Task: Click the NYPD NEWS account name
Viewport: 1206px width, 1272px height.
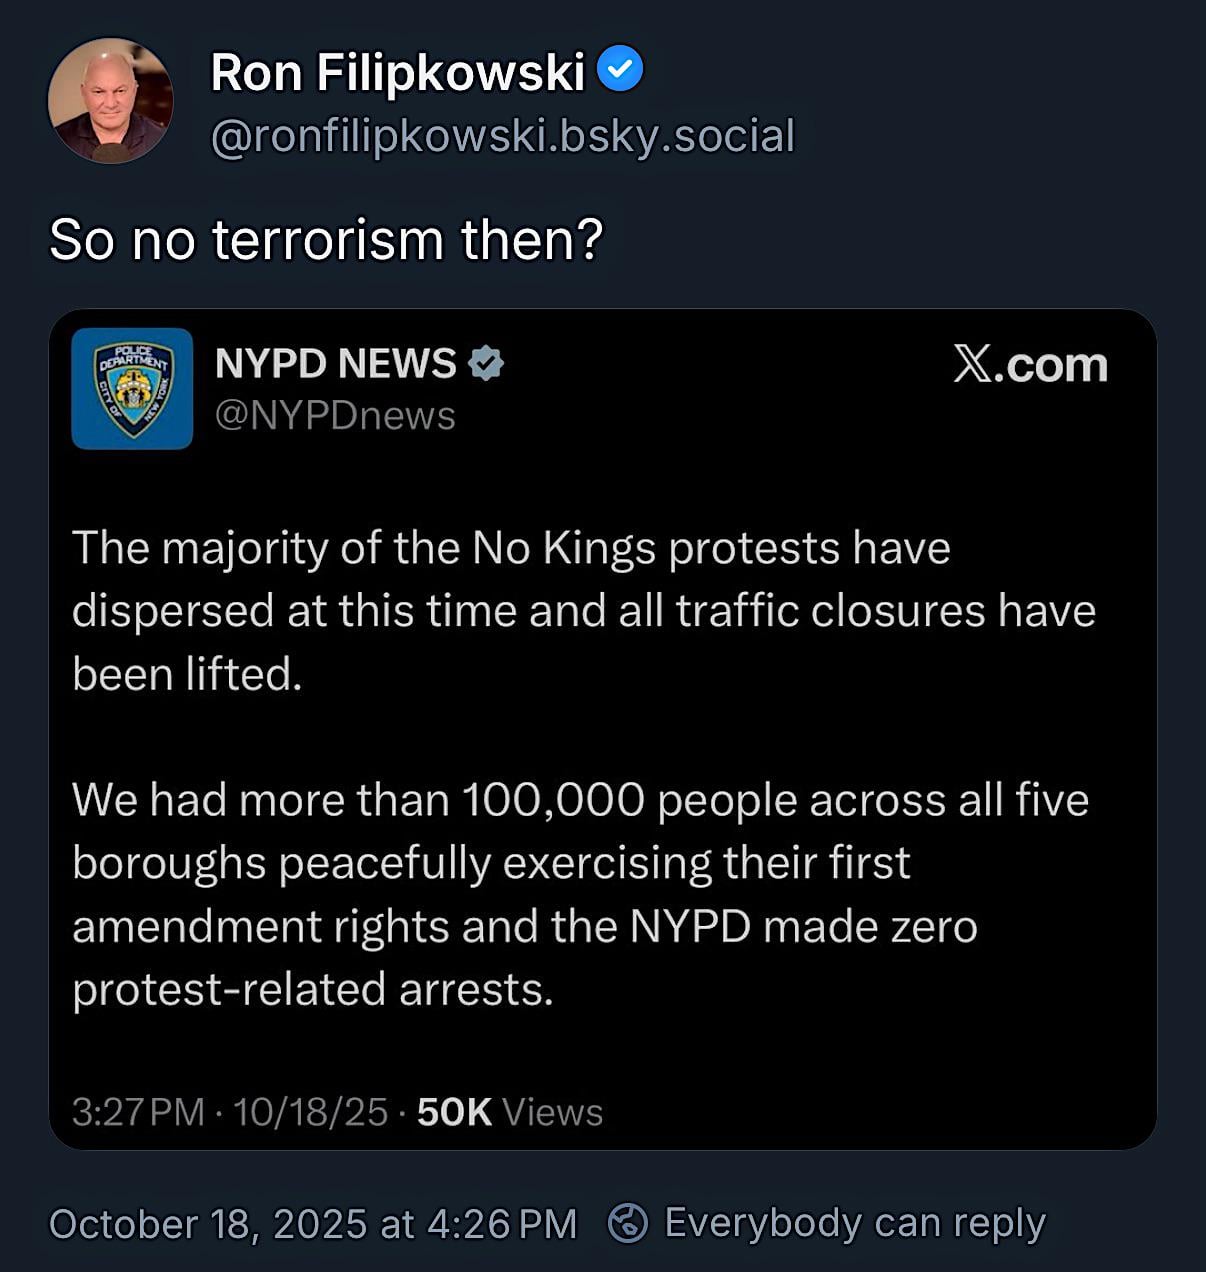Action: coord(335,364)
